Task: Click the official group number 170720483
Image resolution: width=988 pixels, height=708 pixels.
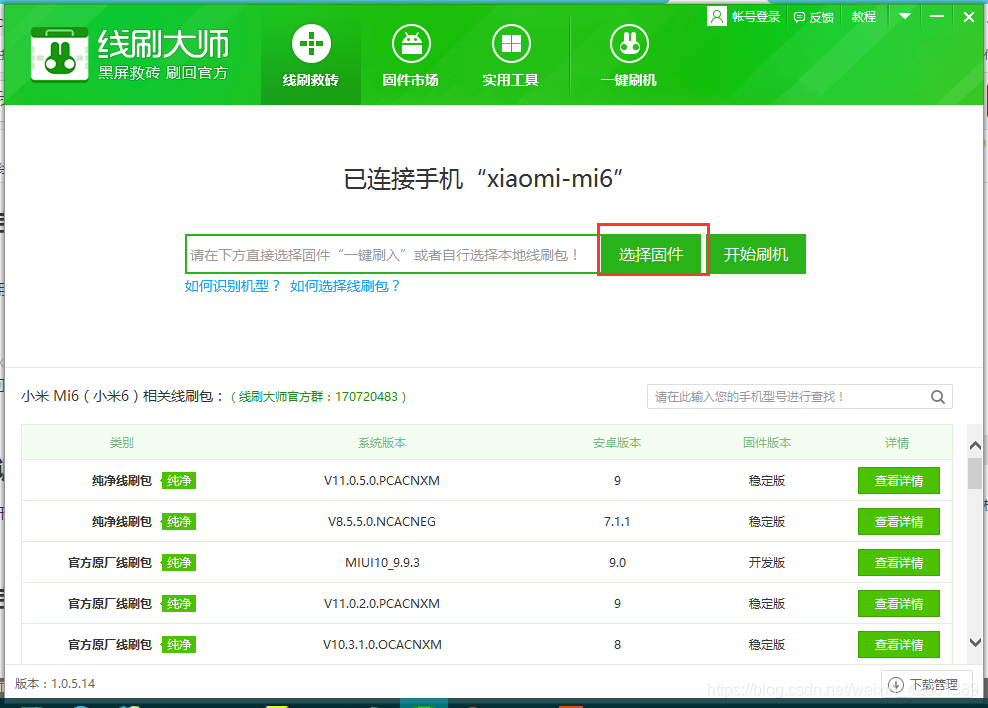Action: (366, 397)
